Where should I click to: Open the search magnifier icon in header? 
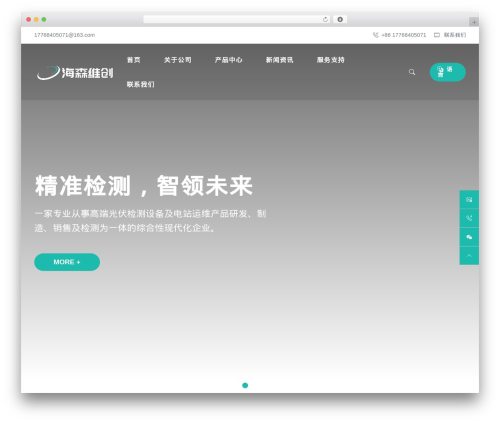[x=412, y=72]
